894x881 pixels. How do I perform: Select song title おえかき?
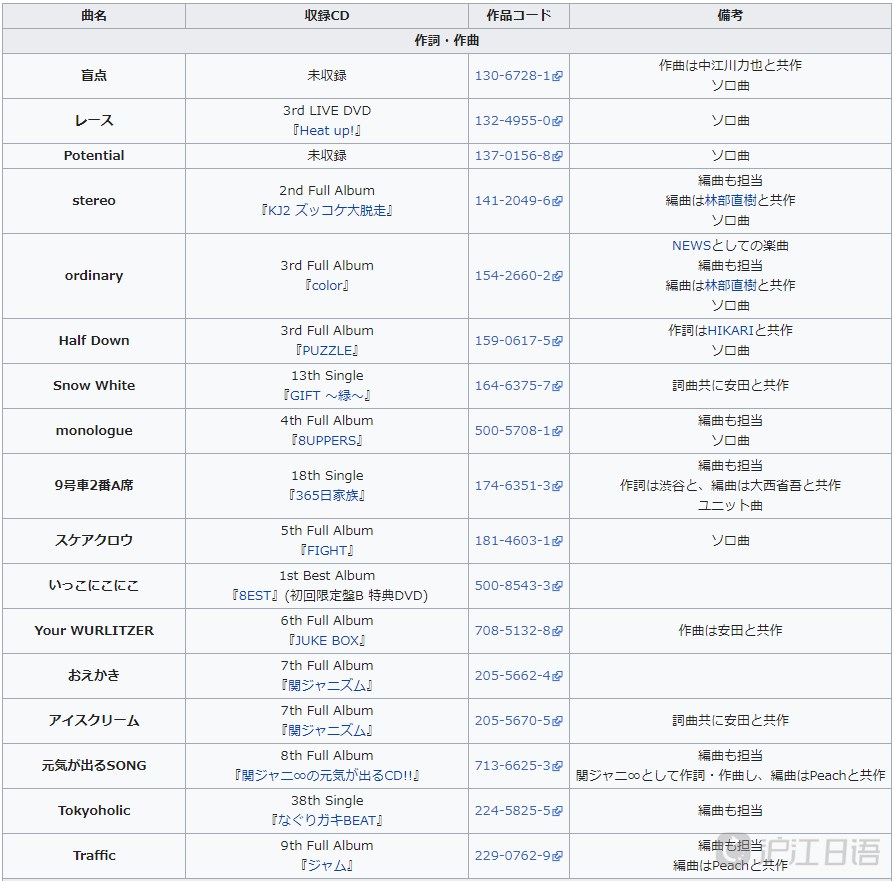[94, 676]
